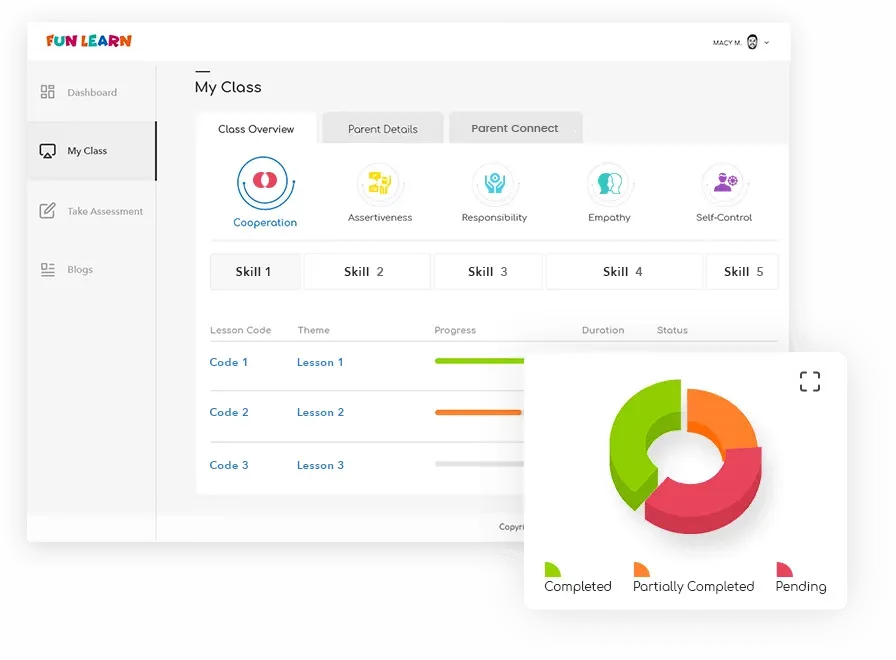Select the Self-Control icon
The image size is (896, 660).
[724, 184]
